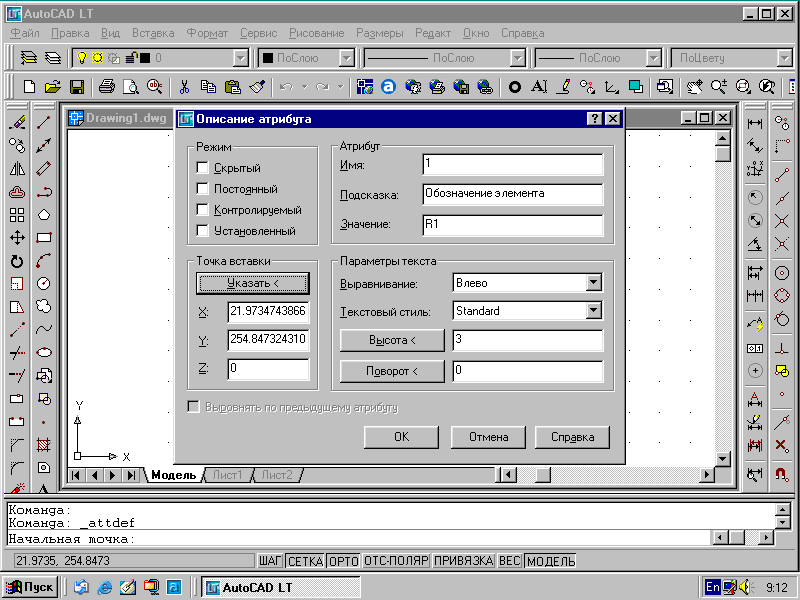Open the Текстовый стиль dropdown

pyautogui.click(x=593, y=310)
